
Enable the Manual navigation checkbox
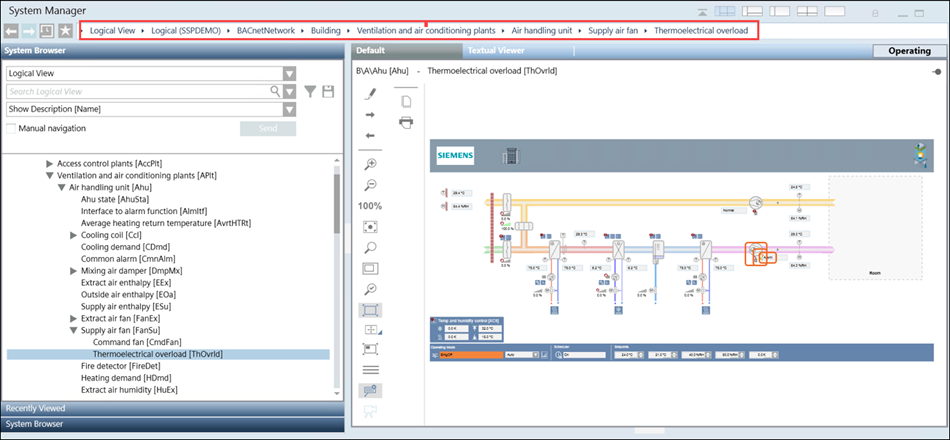(x=11, y=128)
